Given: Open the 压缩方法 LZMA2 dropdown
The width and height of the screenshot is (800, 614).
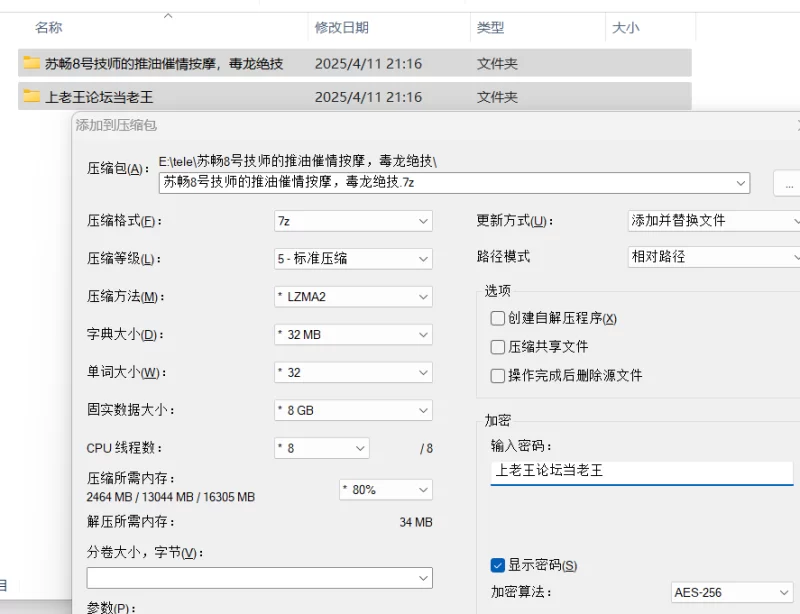Looking at the screenshot, I should coord(353,297).
